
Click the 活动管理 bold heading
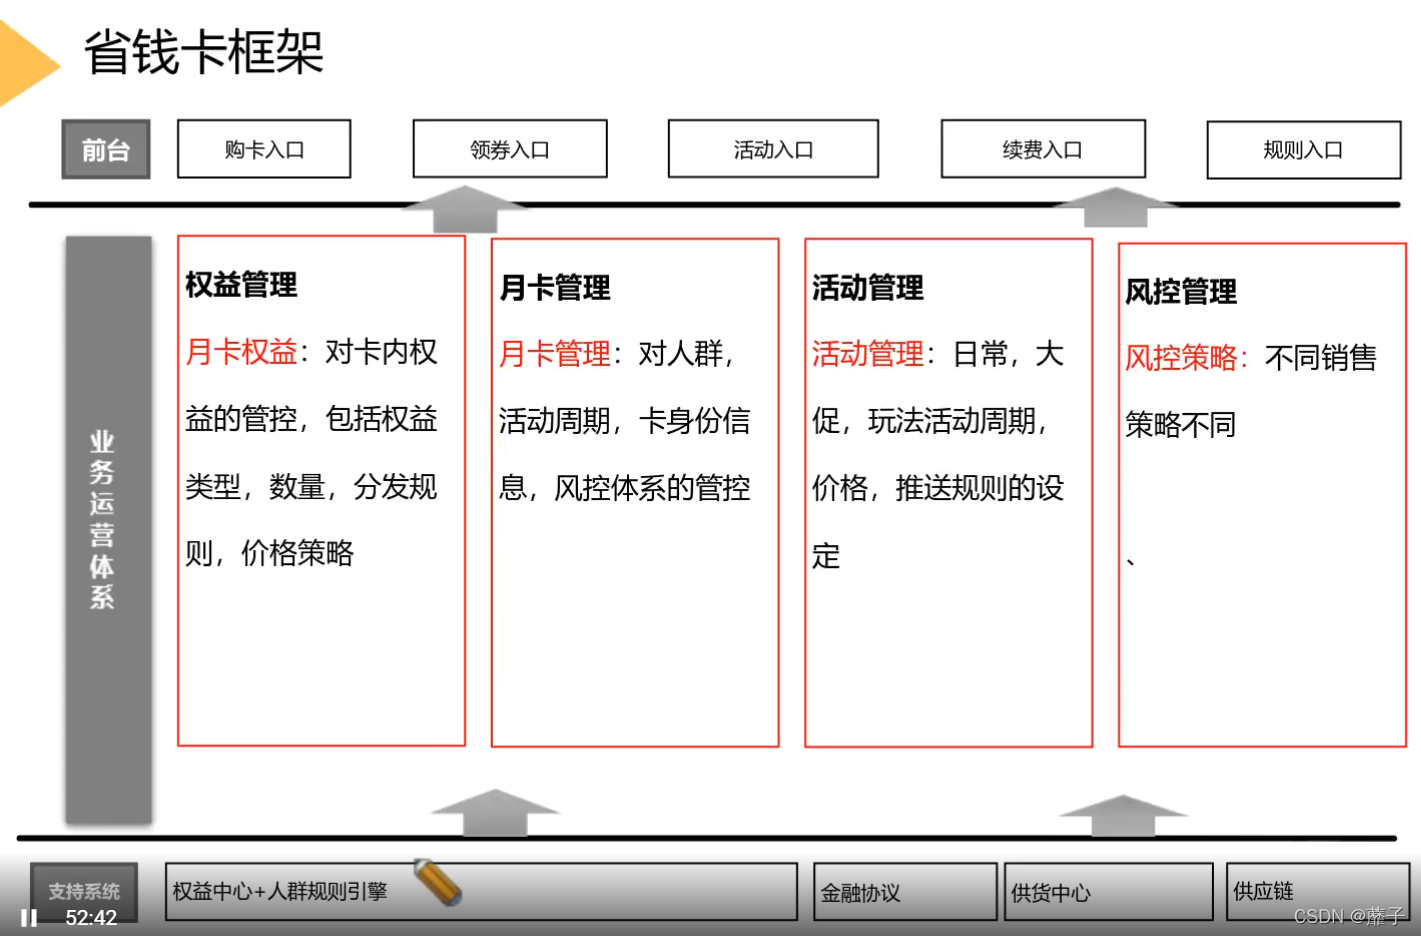tap(868, 288)
